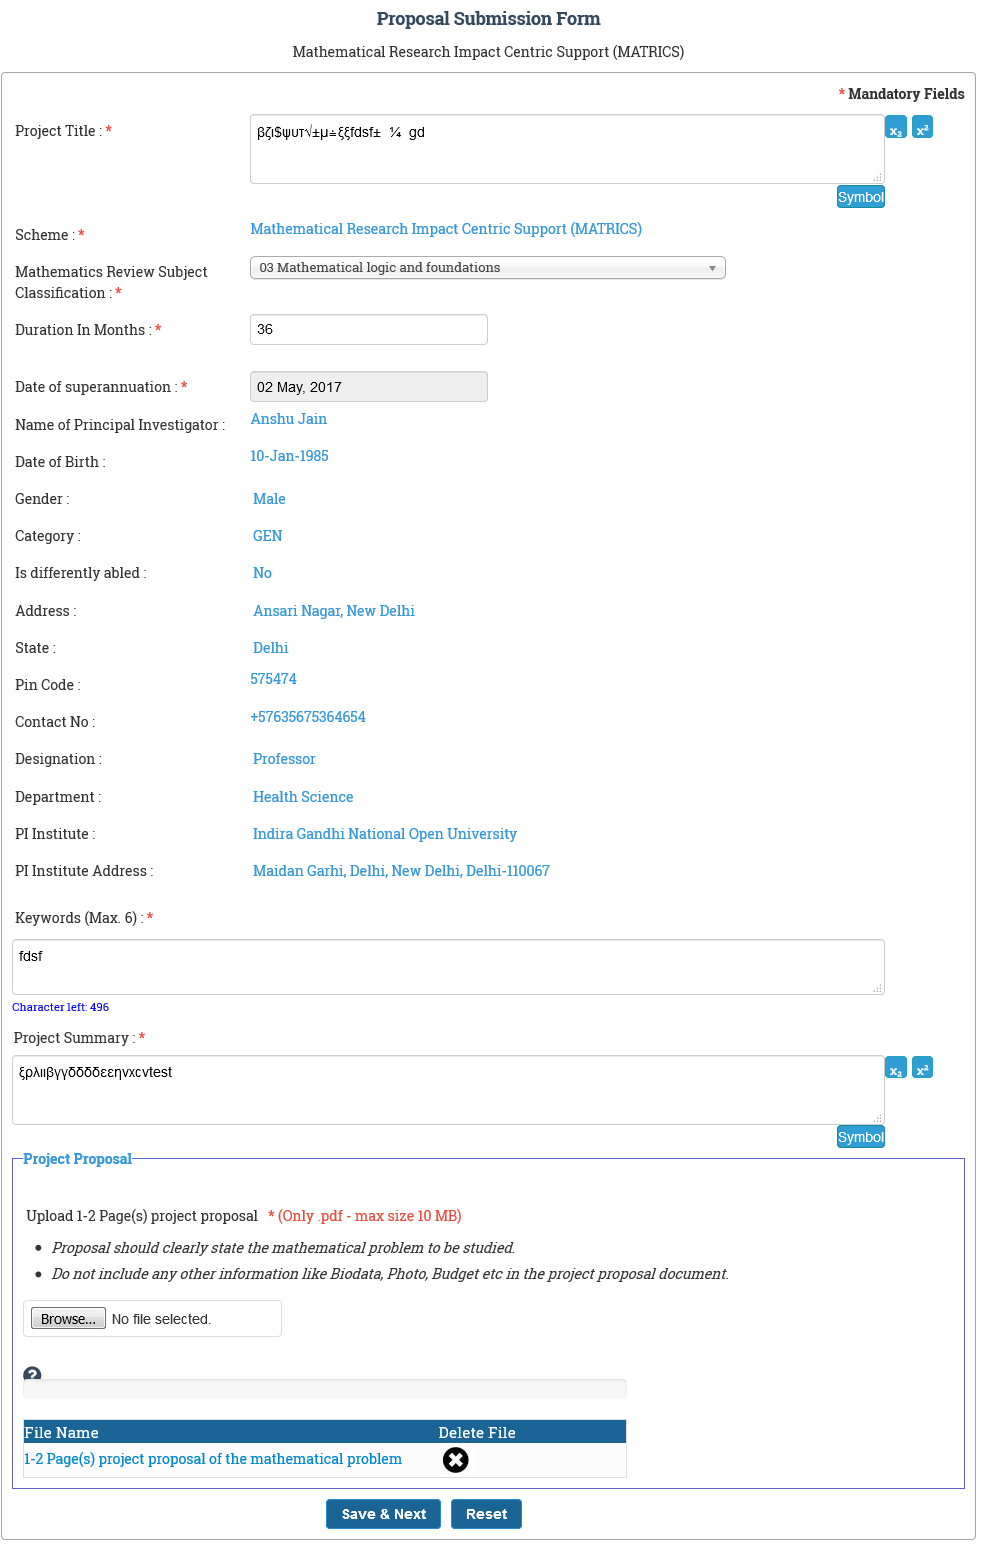Apply superscript in Project Summary
Viewport: 986px width, 1556px height.
(922, 1068)
